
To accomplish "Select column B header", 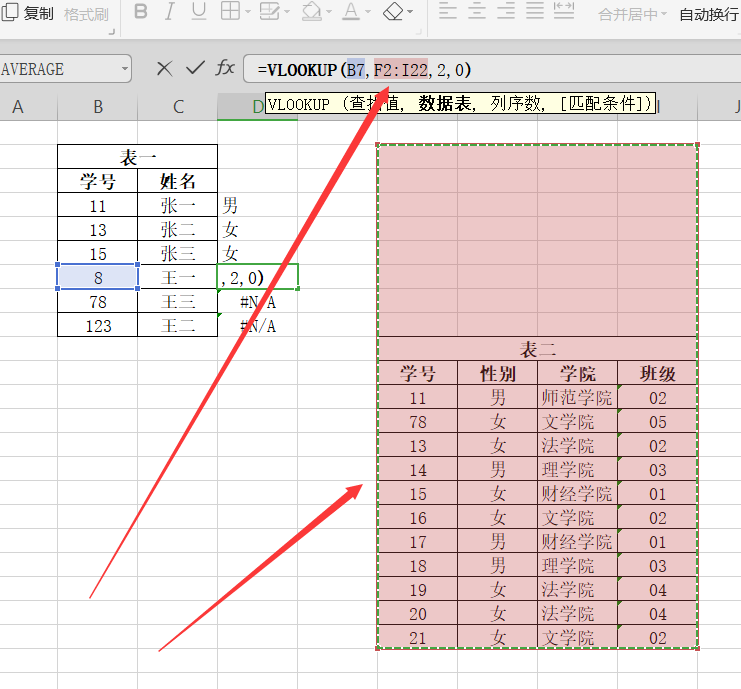I will [x=97, y=107].
